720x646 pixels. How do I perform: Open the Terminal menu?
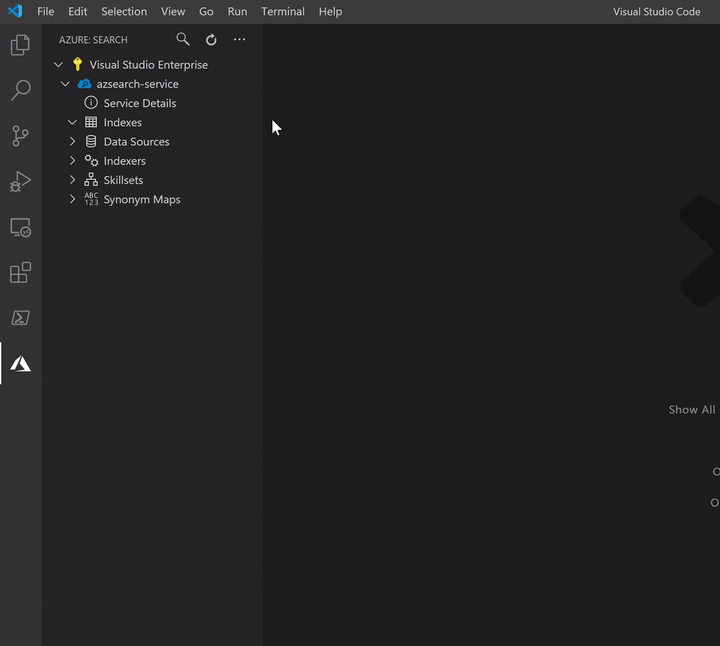click(283, 11)
